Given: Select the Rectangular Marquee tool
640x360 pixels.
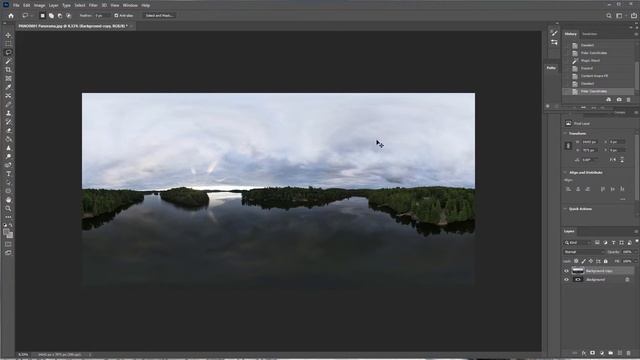Looking at the screenshot, I should (x=8, y=44).
